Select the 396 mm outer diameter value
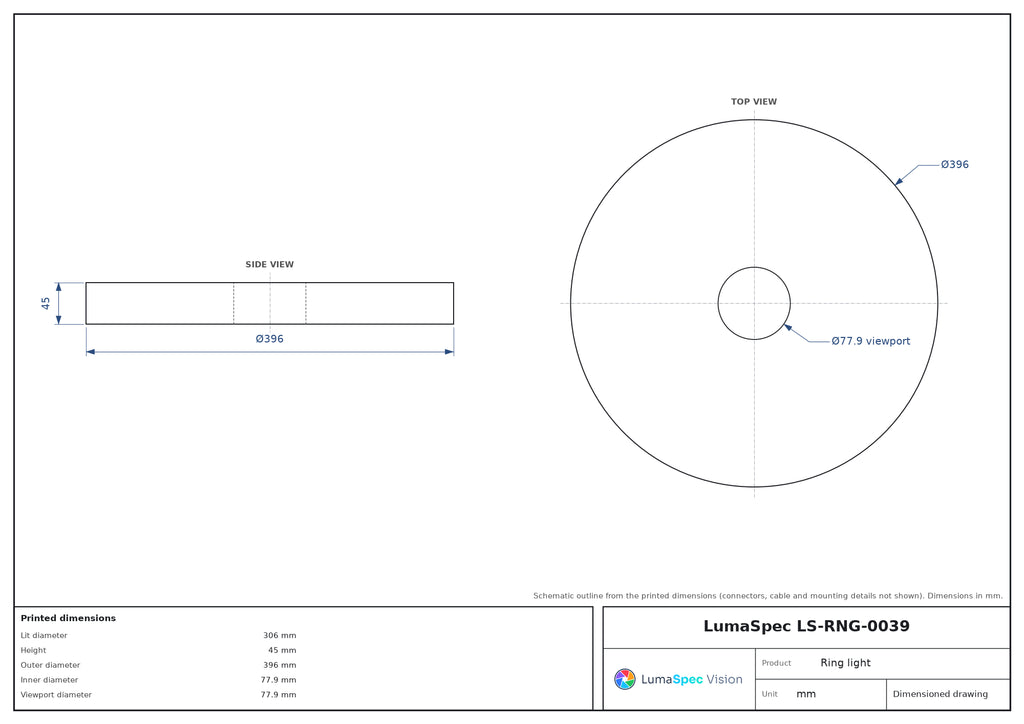The height and width of the screenshot is (724, 1024). click(280, 665)
